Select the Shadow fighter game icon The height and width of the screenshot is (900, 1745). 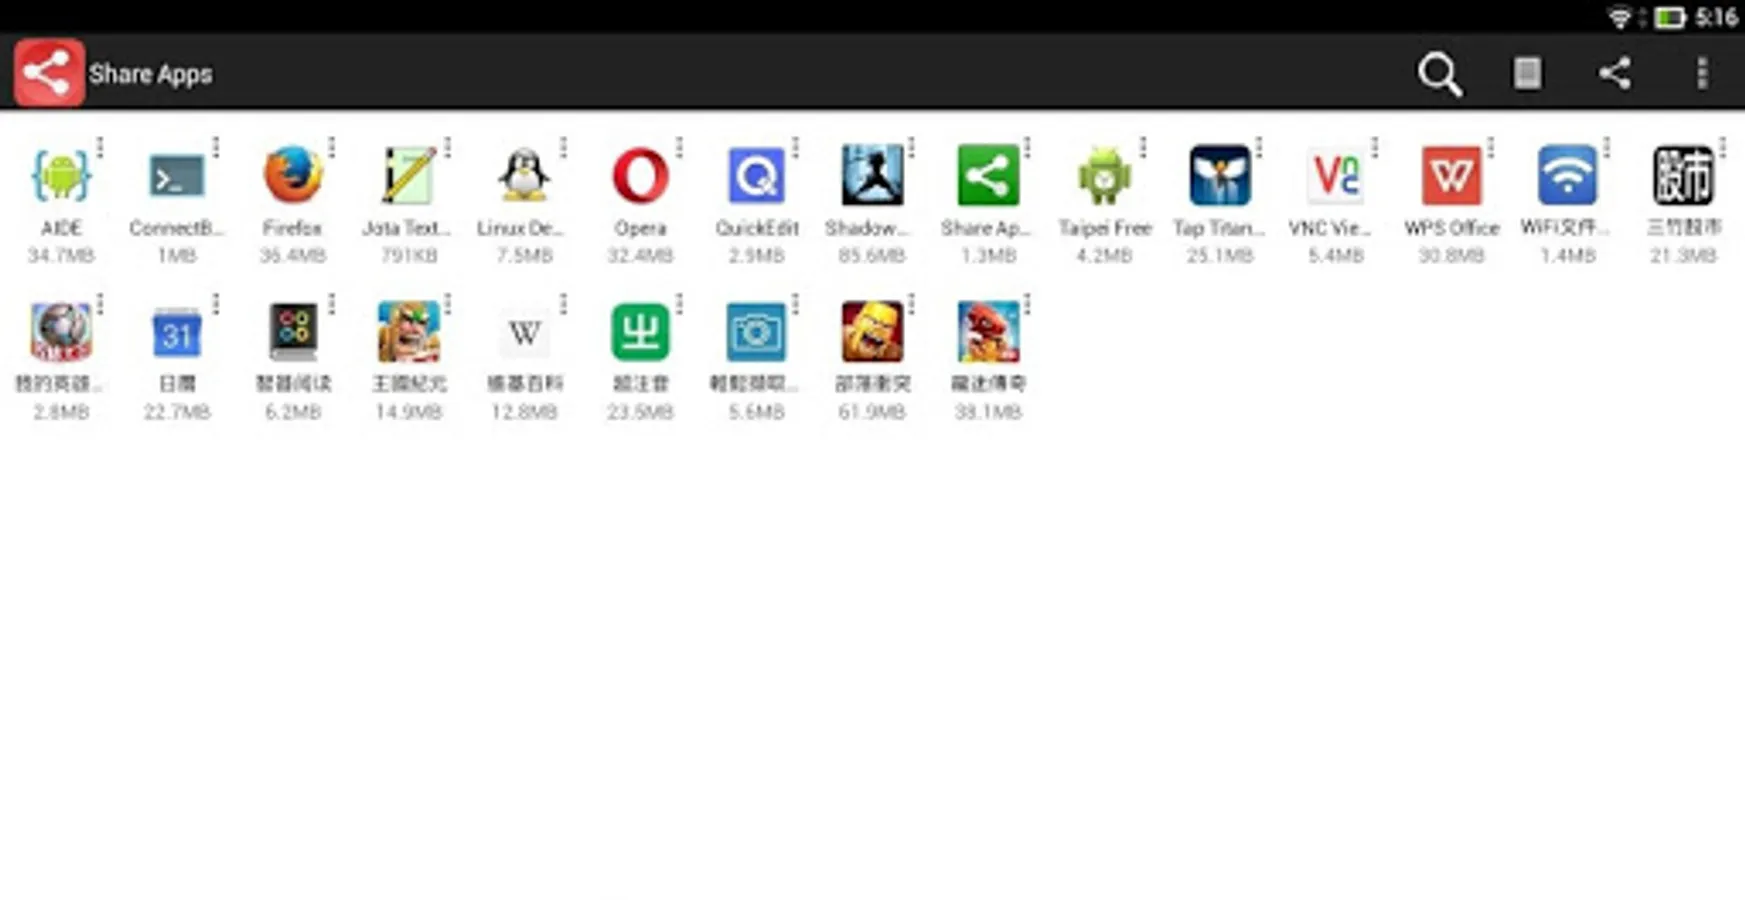point(872,176)
